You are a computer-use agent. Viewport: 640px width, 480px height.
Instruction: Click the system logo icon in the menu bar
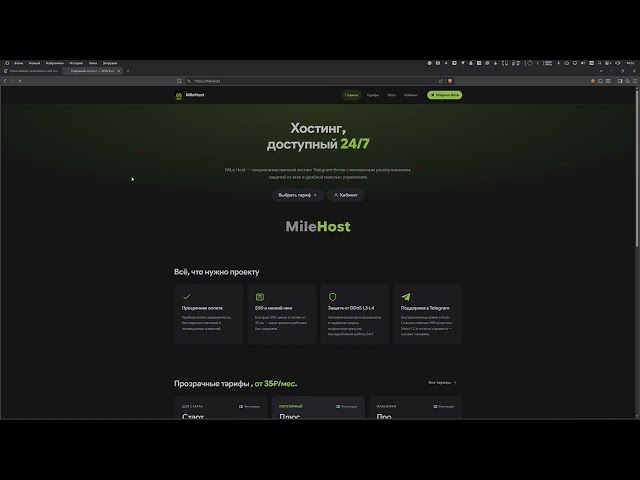coord(7,63)
